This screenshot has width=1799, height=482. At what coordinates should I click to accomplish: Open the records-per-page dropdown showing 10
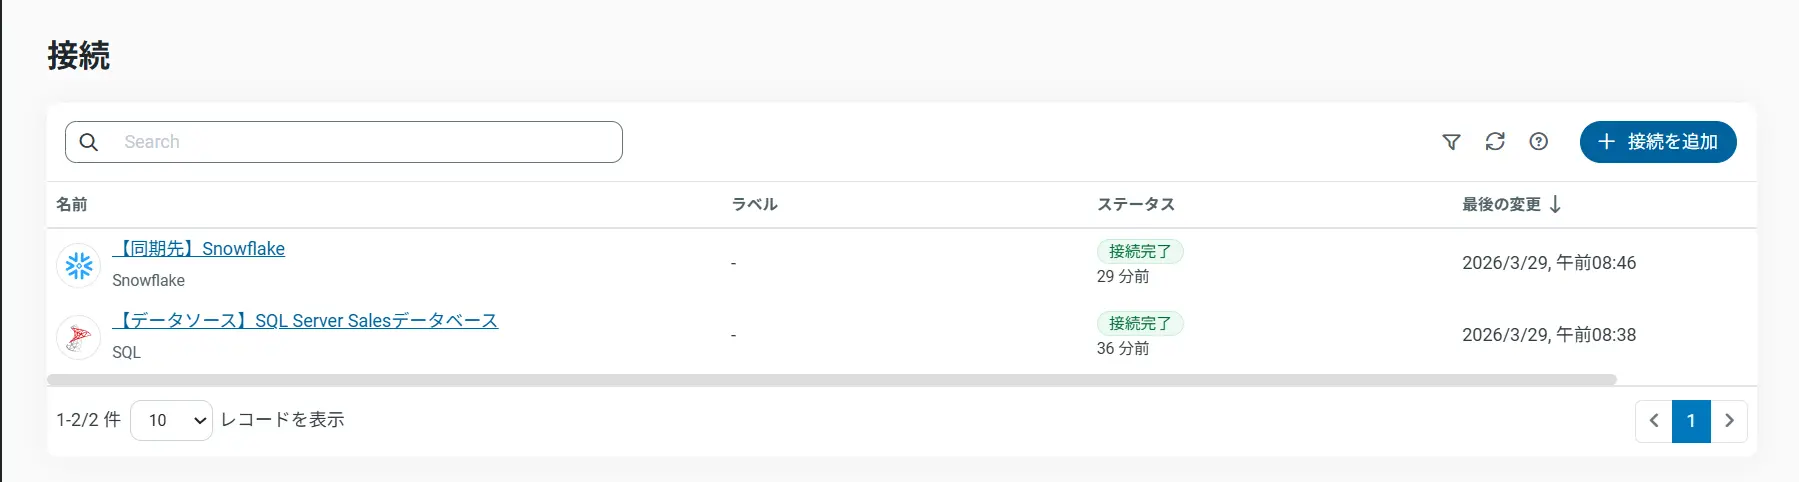point(171,421)
